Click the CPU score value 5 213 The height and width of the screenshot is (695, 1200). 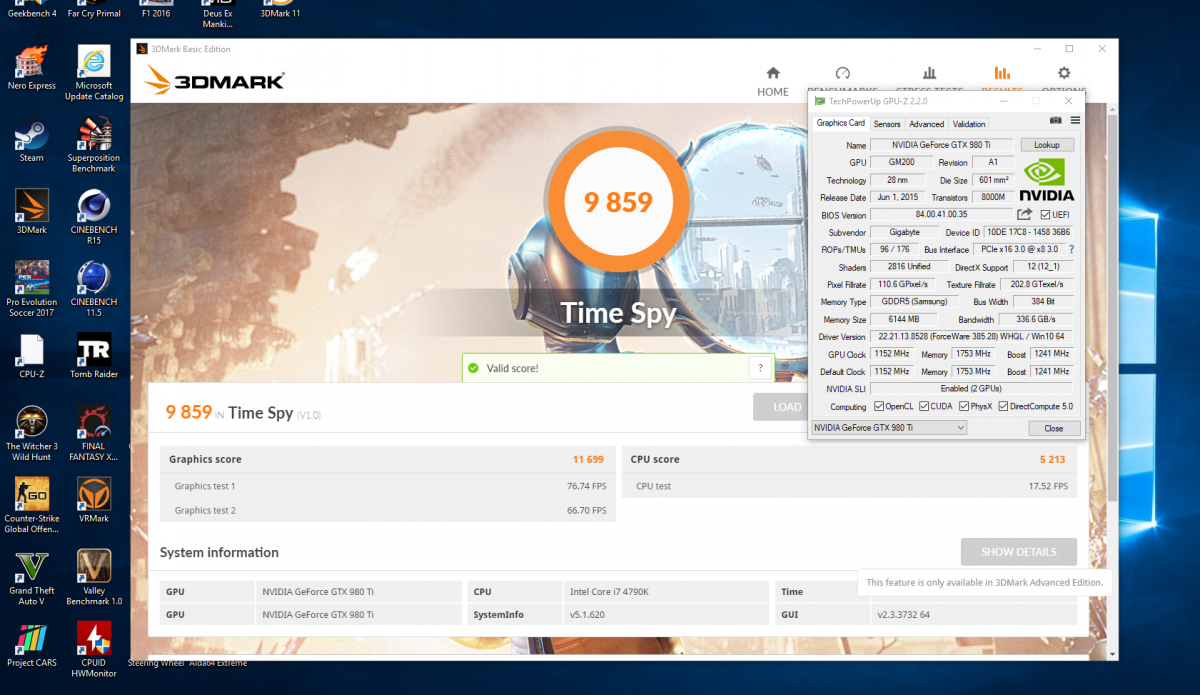click(x=1052, y=459)
